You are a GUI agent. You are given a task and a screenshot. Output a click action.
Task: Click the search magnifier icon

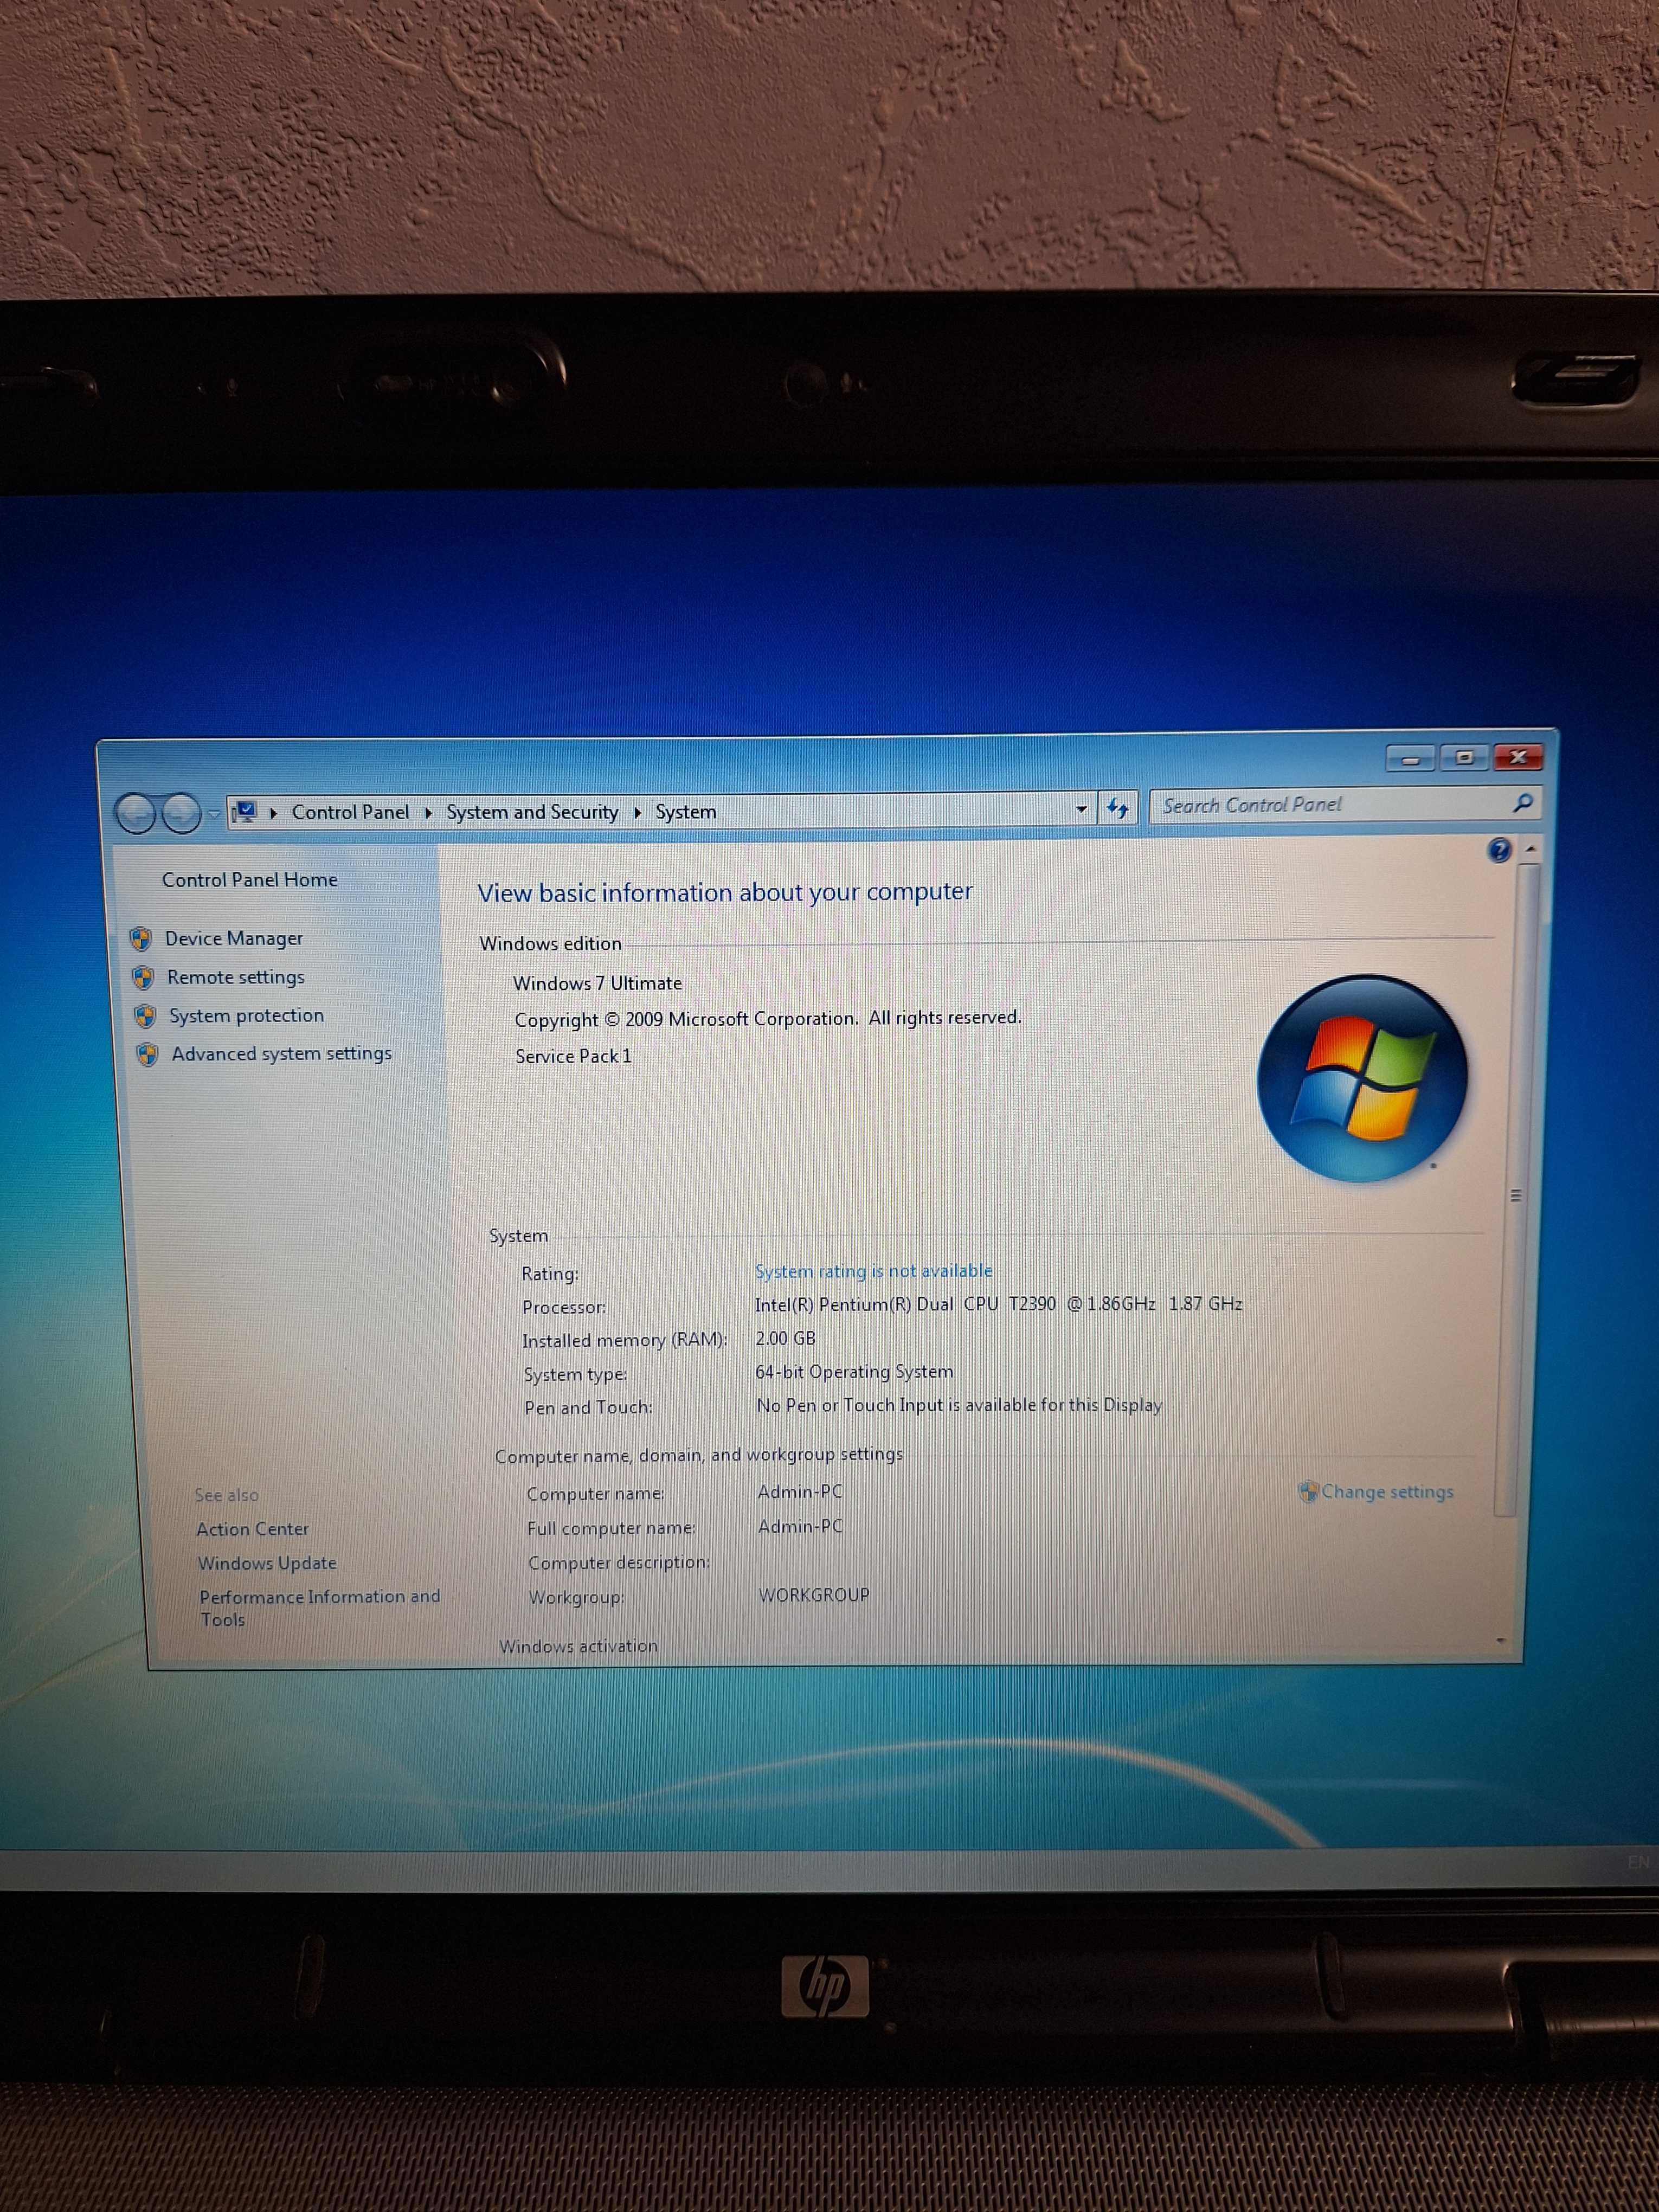point(1522,802)
